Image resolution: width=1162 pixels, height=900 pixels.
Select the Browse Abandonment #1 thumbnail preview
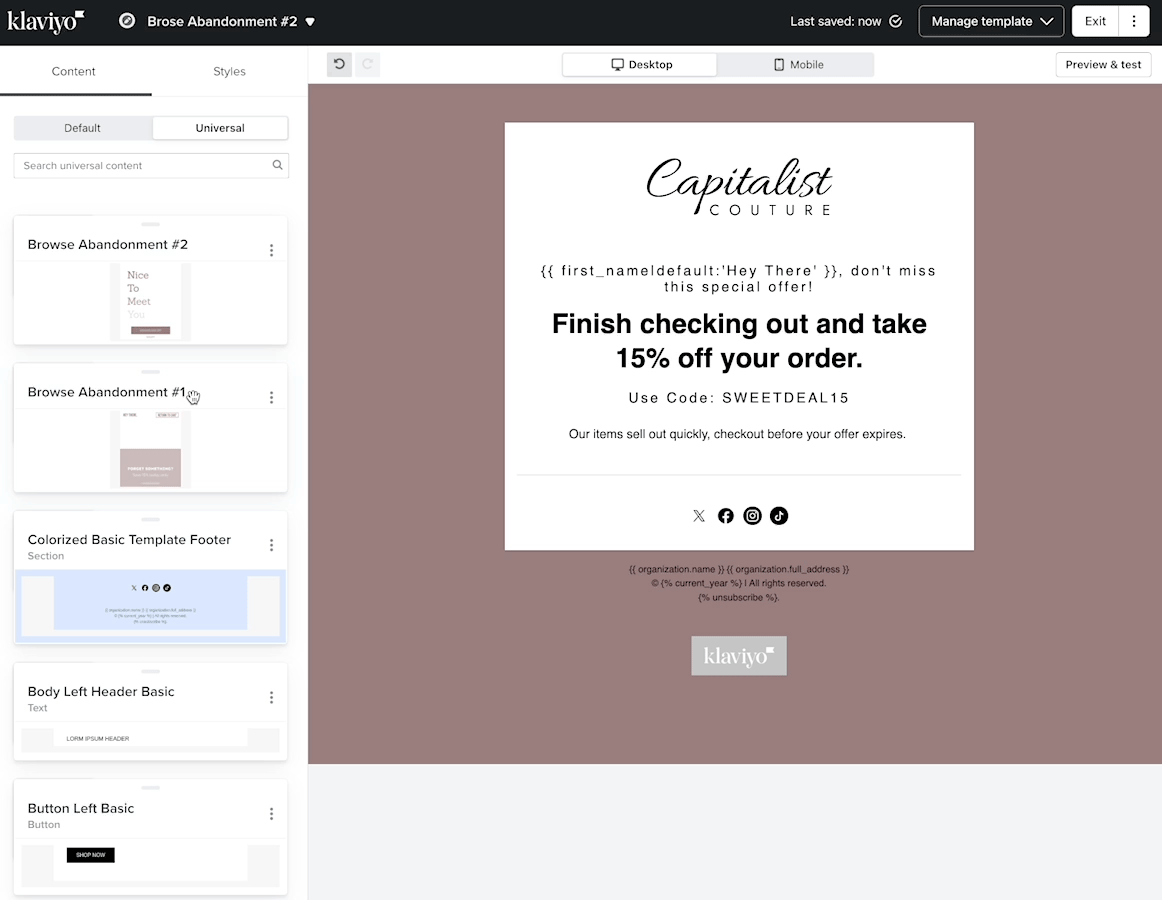click(150, 449)
